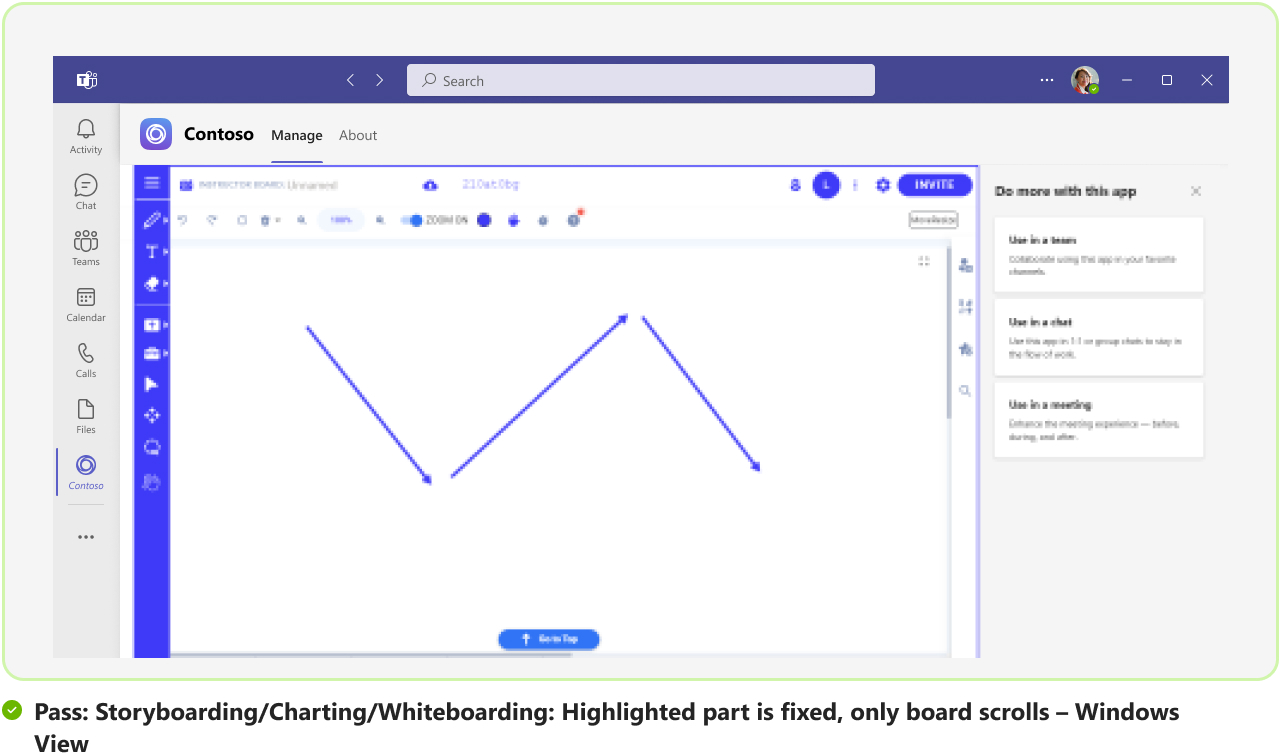
Task: Click the Go to Top button
Action: pos(549,639)
